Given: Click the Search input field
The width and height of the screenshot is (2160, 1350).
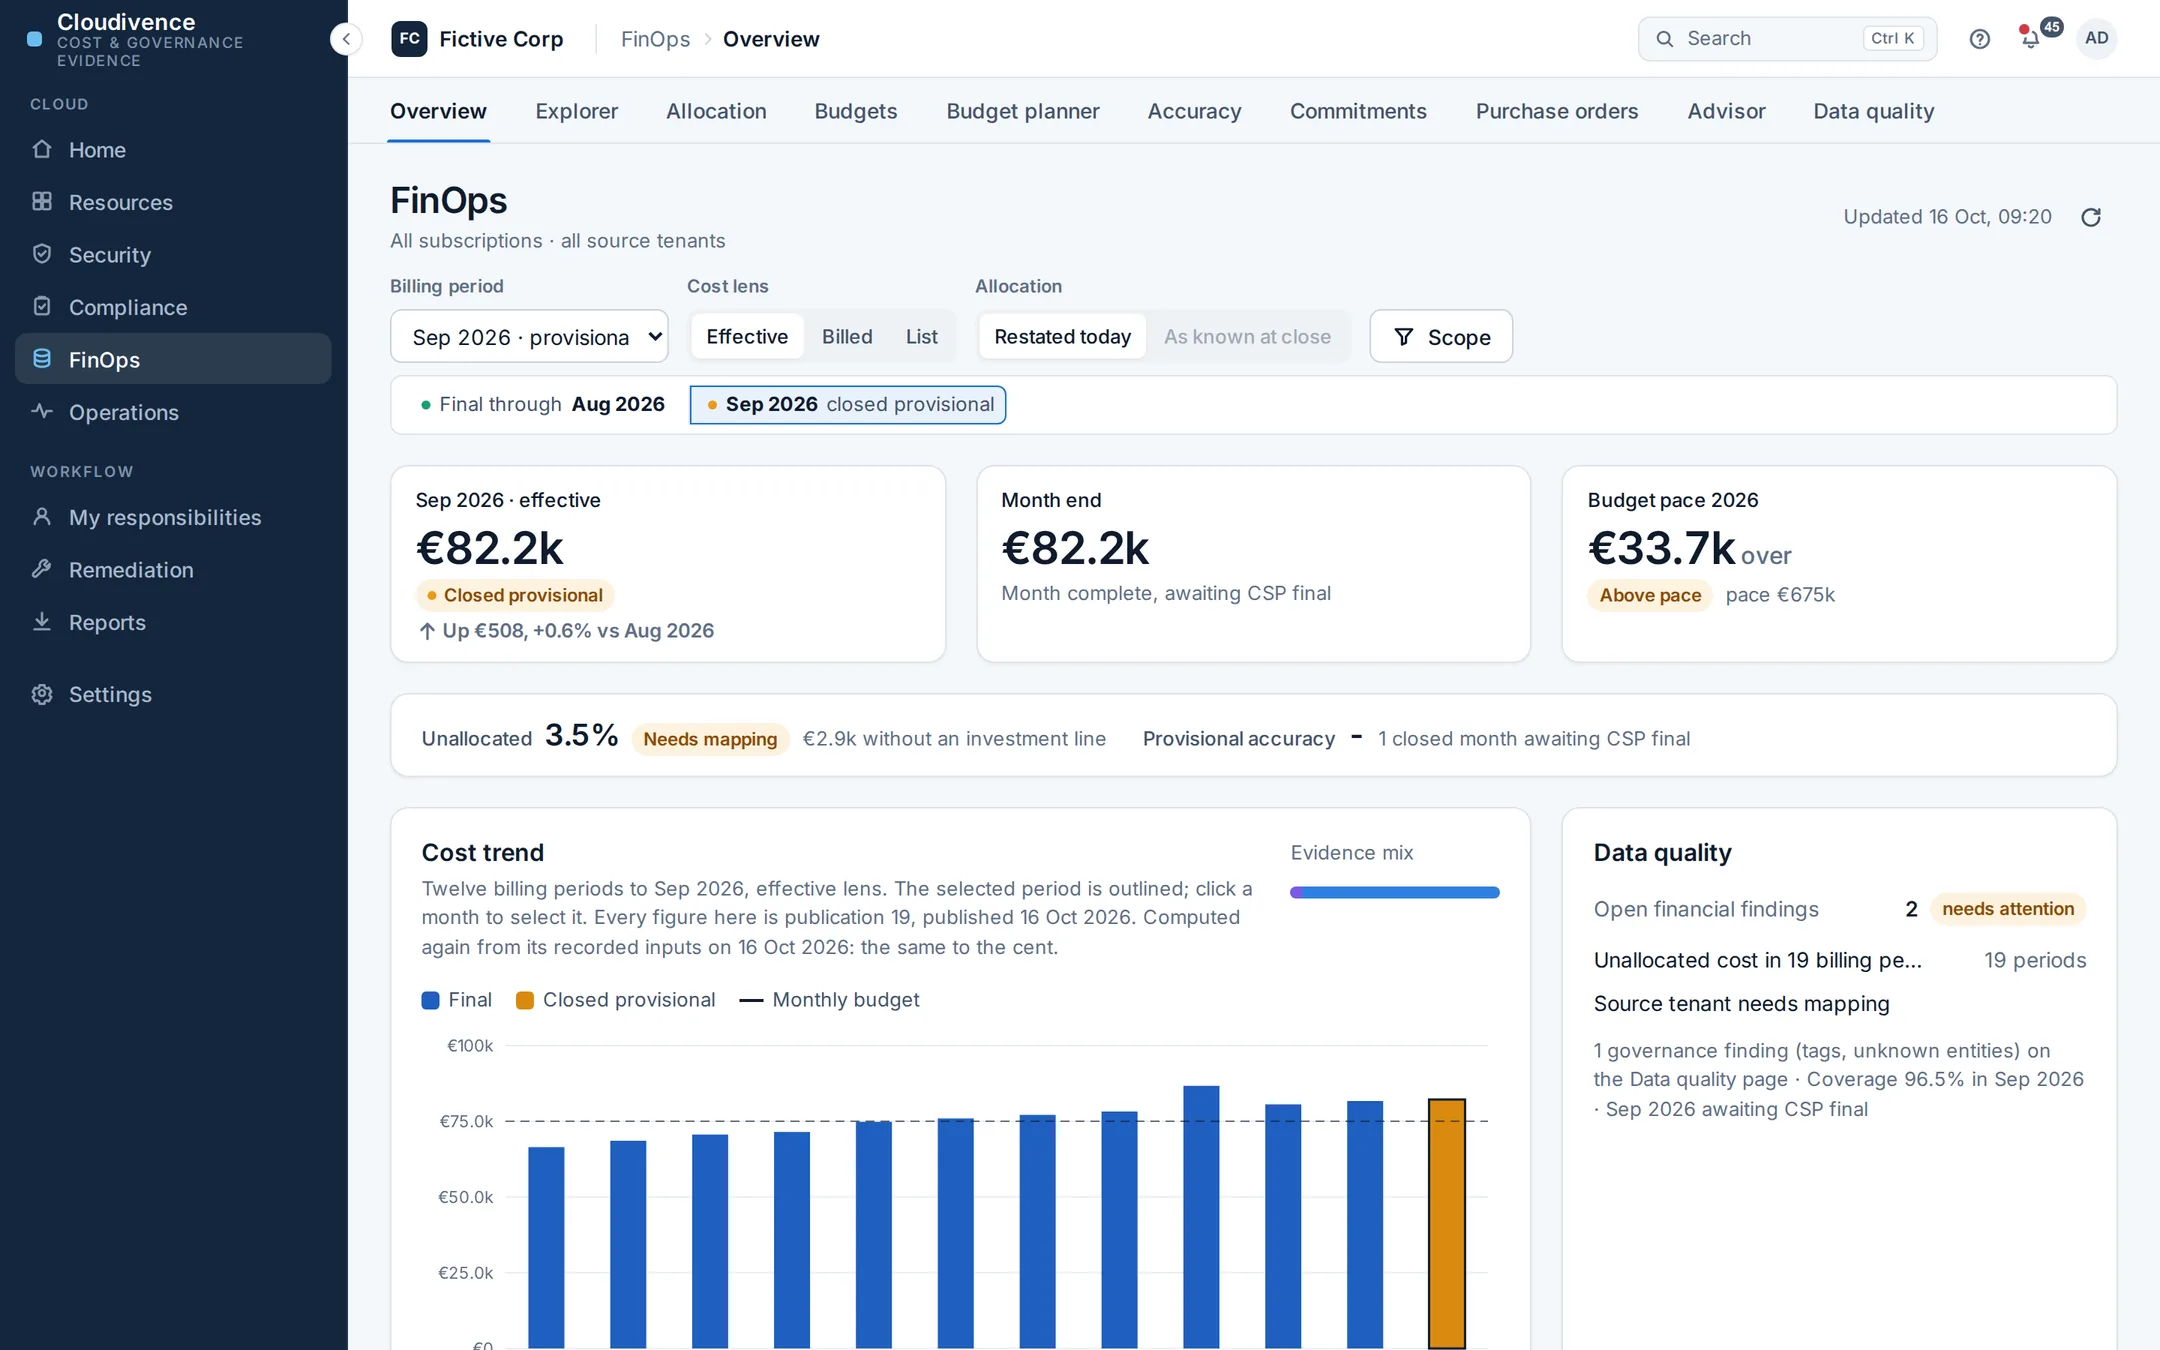Looking at the screenshot, I should click(1787, 39).
